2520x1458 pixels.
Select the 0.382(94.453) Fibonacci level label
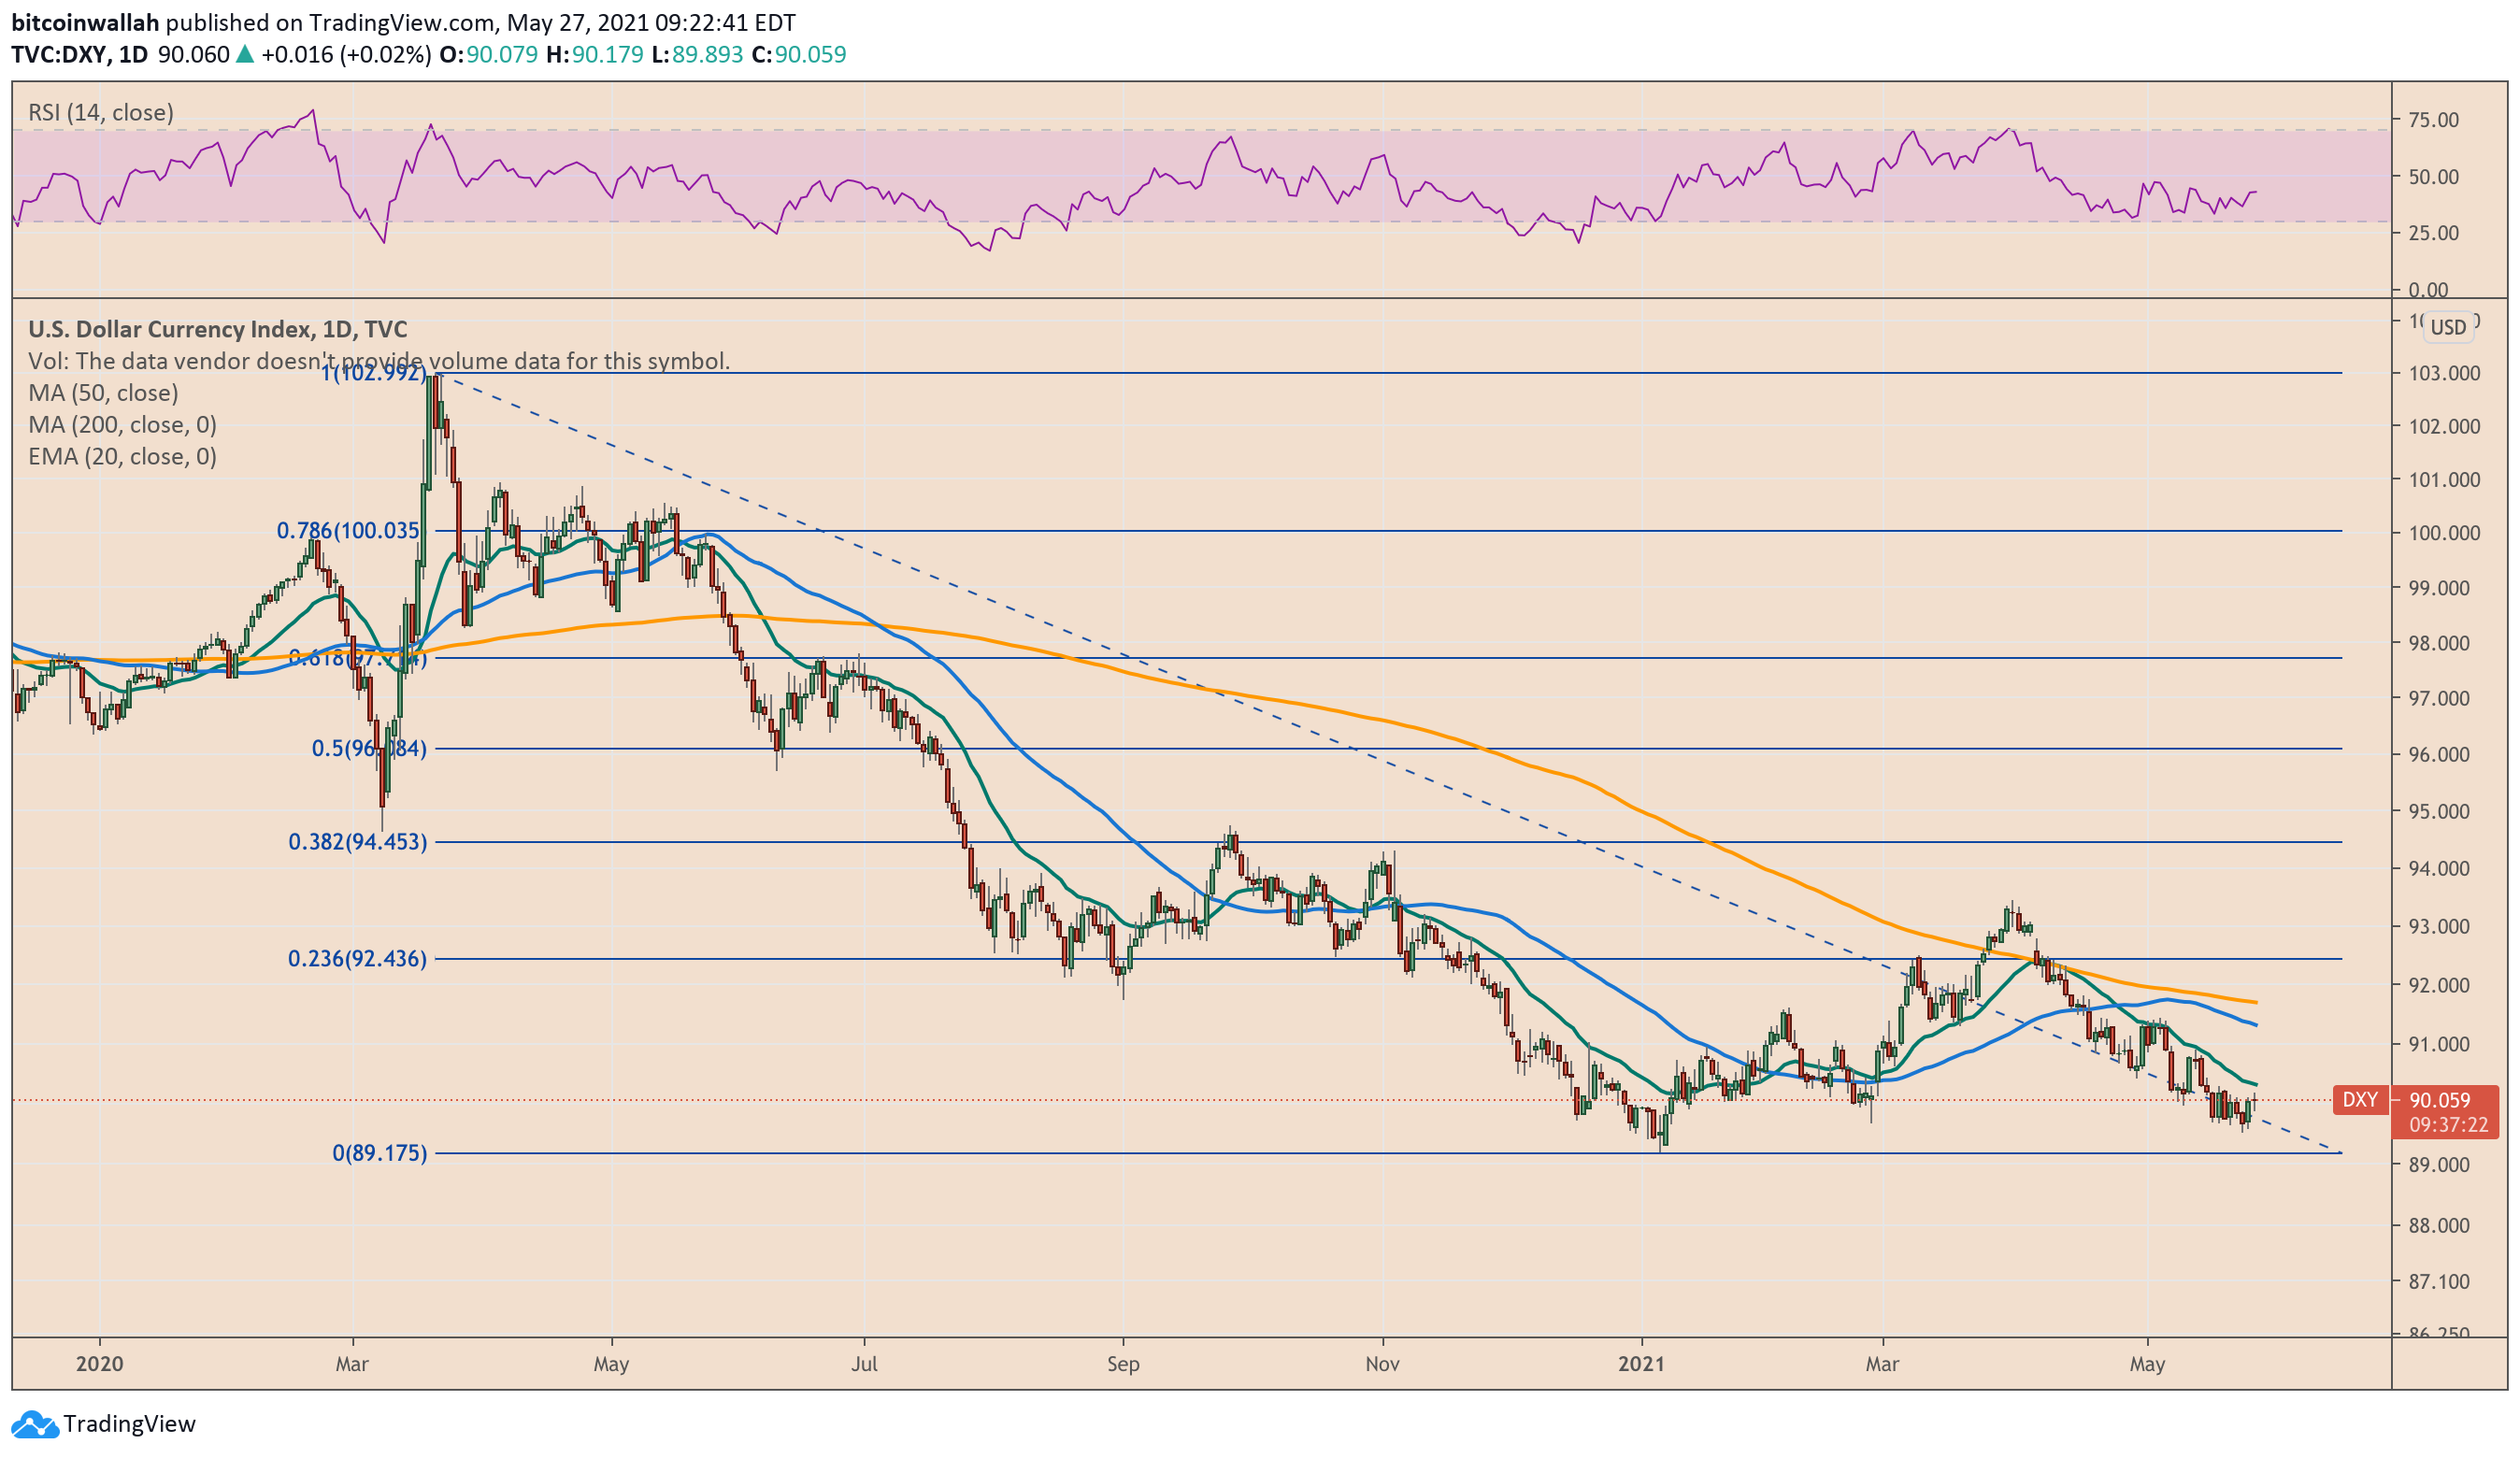[357, 842]
